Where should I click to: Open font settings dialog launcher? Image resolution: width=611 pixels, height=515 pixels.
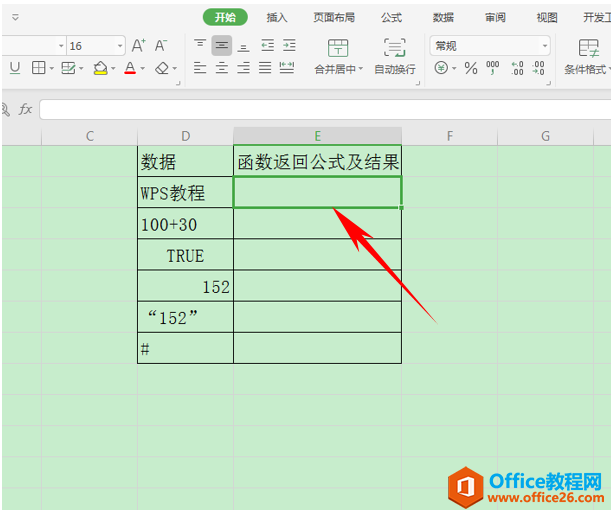(x=178, y=83)
